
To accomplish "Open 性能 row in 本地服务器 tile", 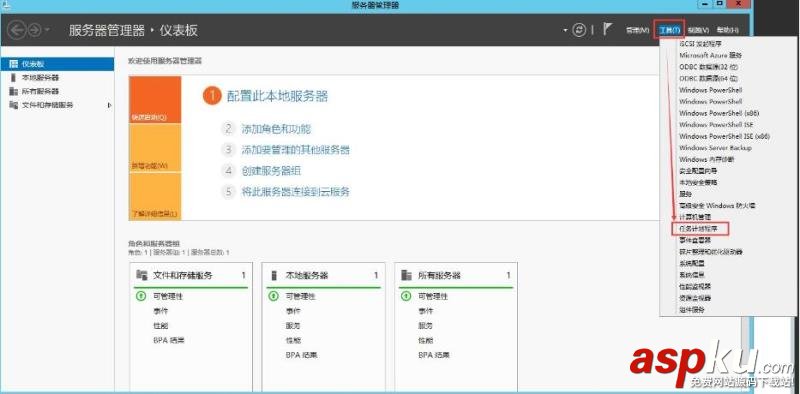I will (293, 340).
